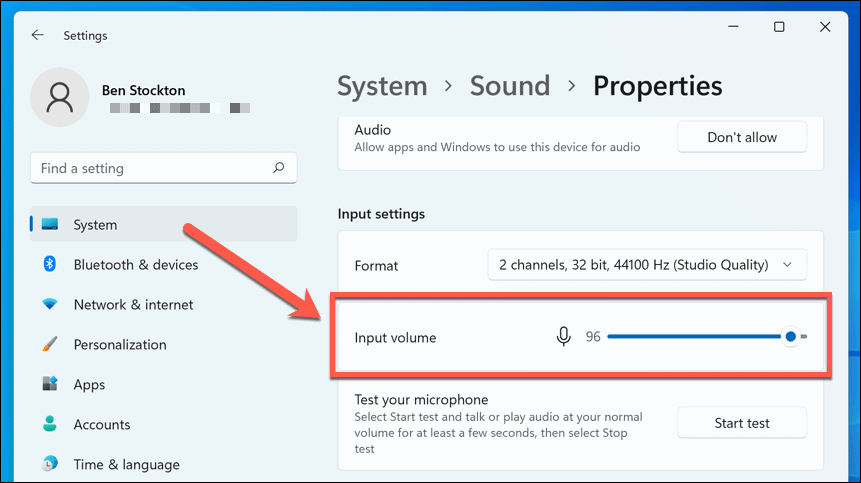Open the Format dropdown for input
This screenshot has width=861, height=483.
646,265
